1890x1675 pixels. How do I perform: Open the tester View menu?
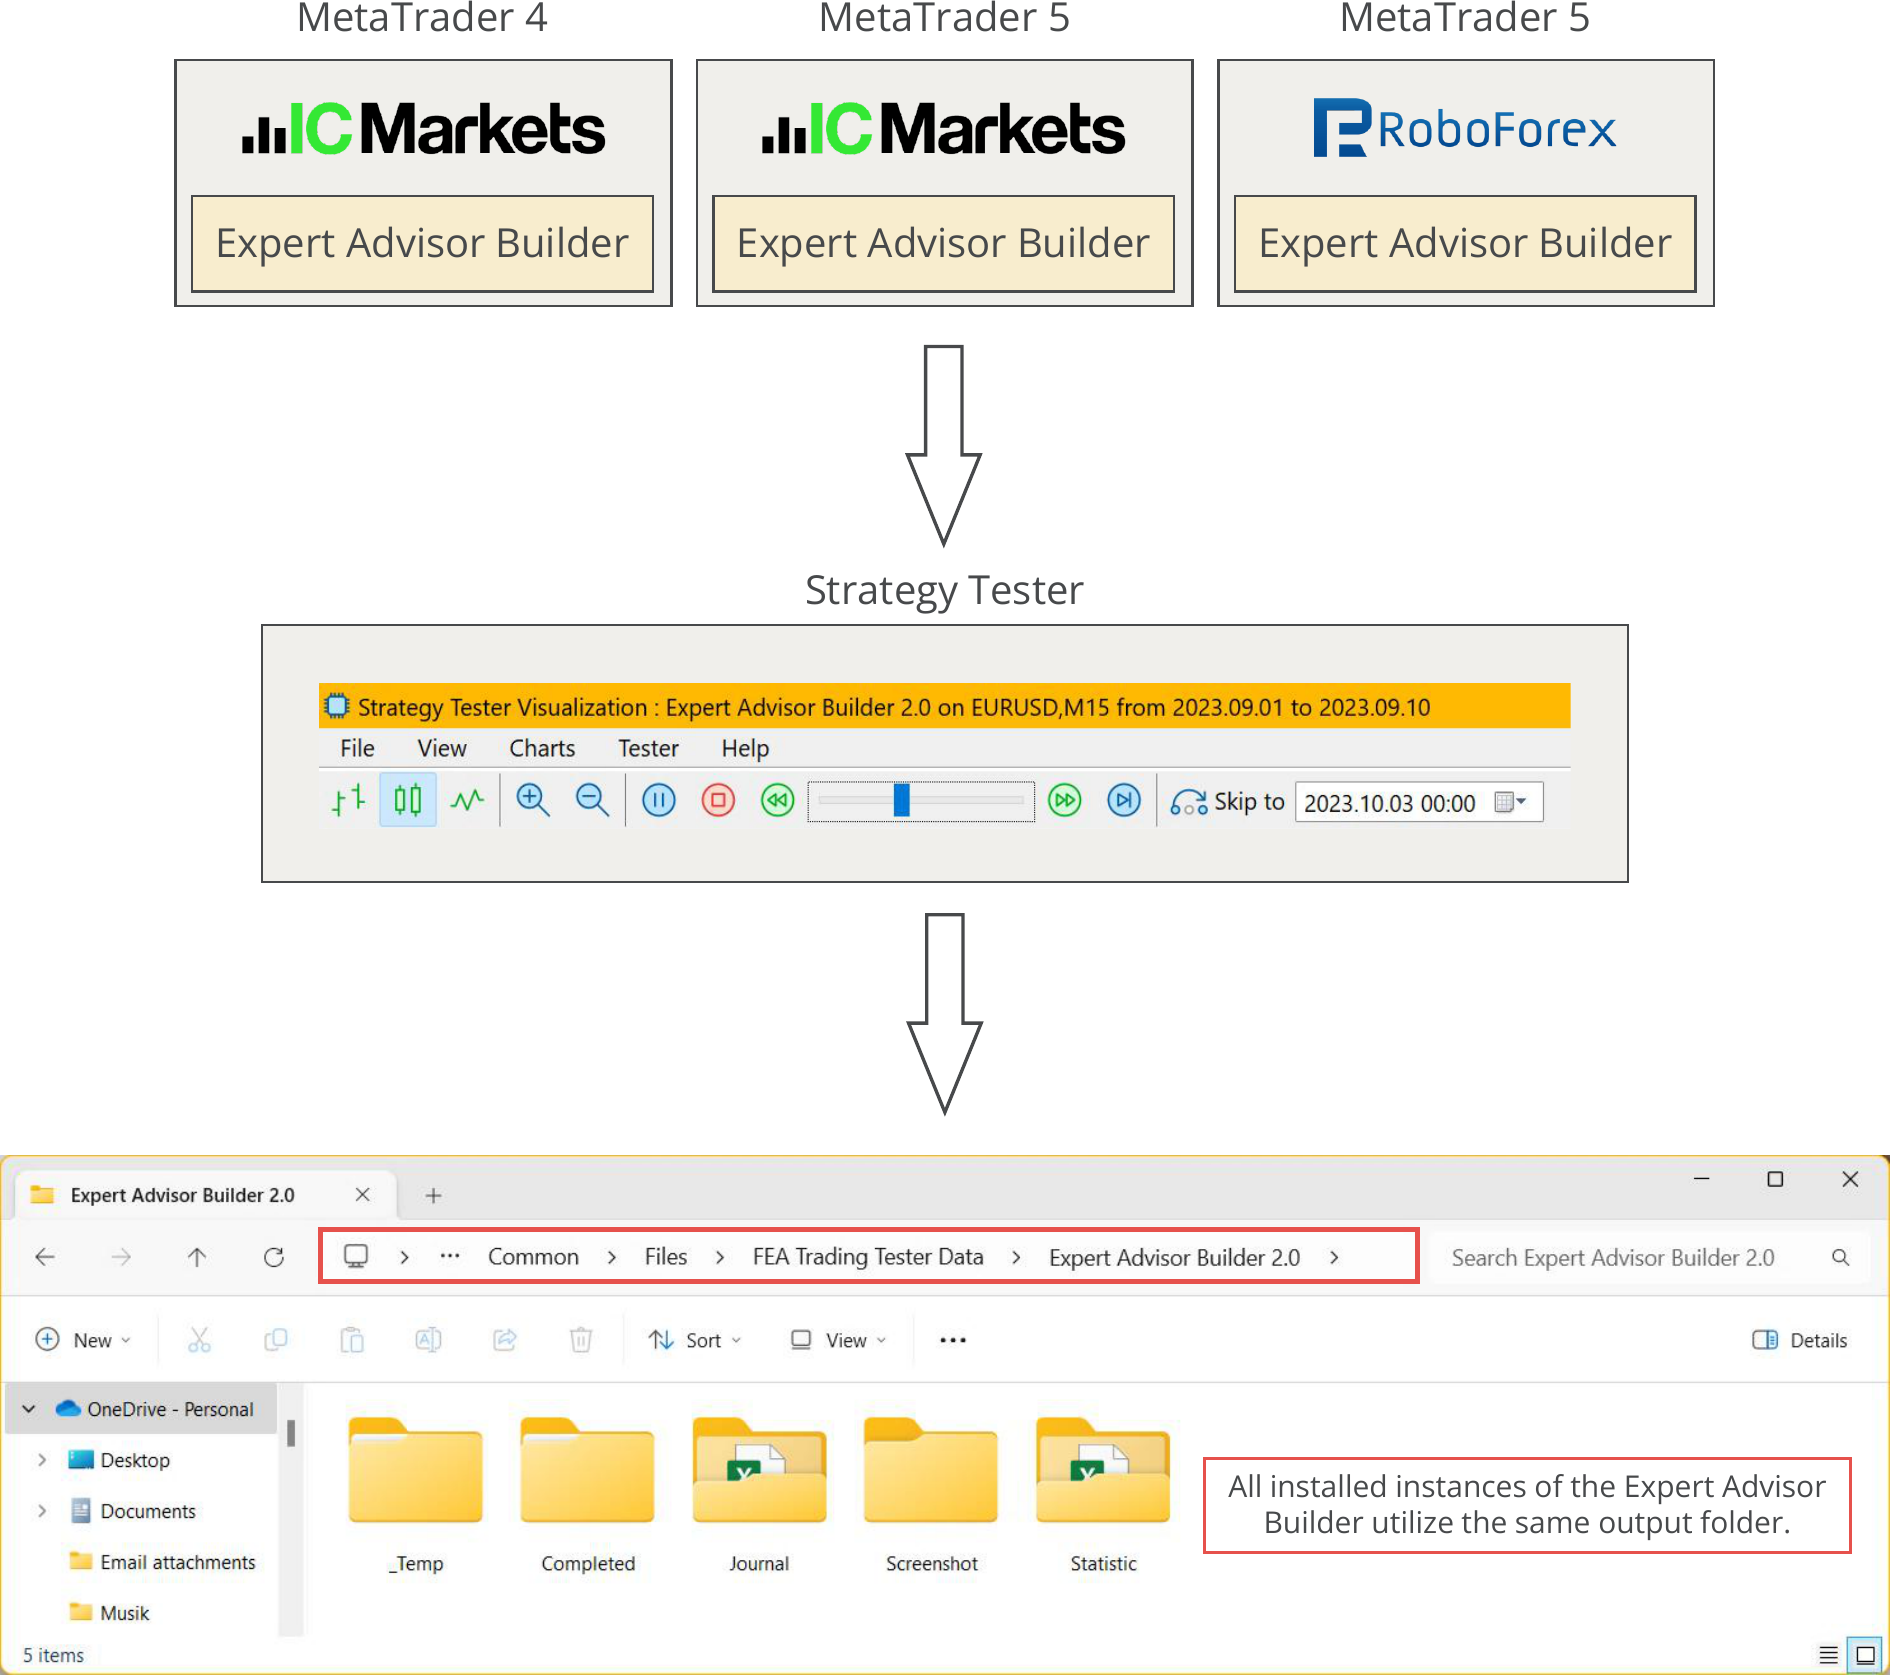[442, 749]
